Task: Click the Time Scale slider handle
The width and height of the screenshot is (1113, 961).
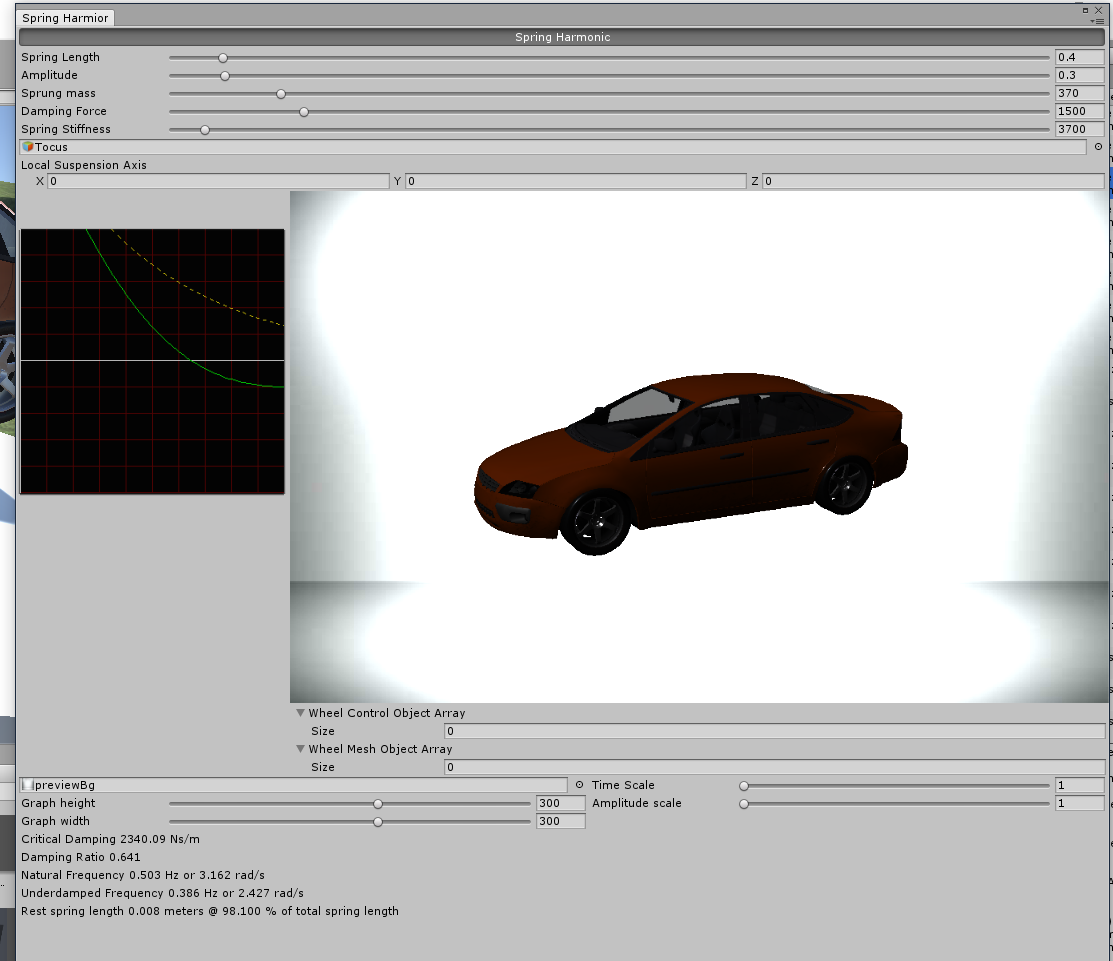Action: pos(744,786)
